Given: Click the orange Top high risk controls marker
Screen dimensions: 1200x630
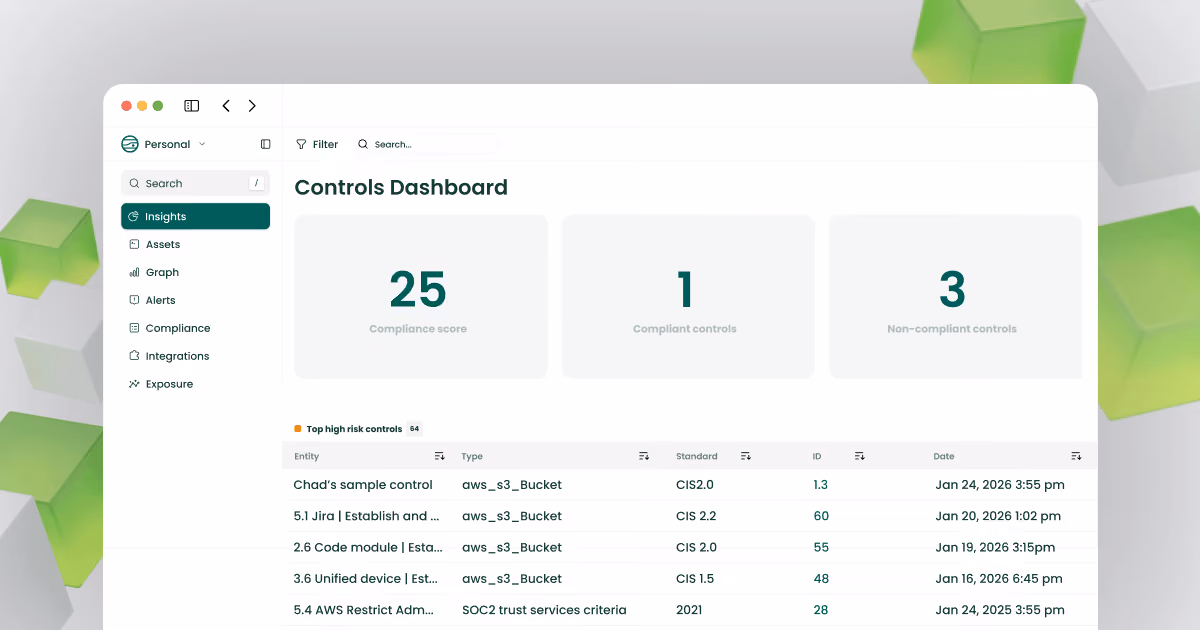Looking at the screenshot, I should pos(297,429).
